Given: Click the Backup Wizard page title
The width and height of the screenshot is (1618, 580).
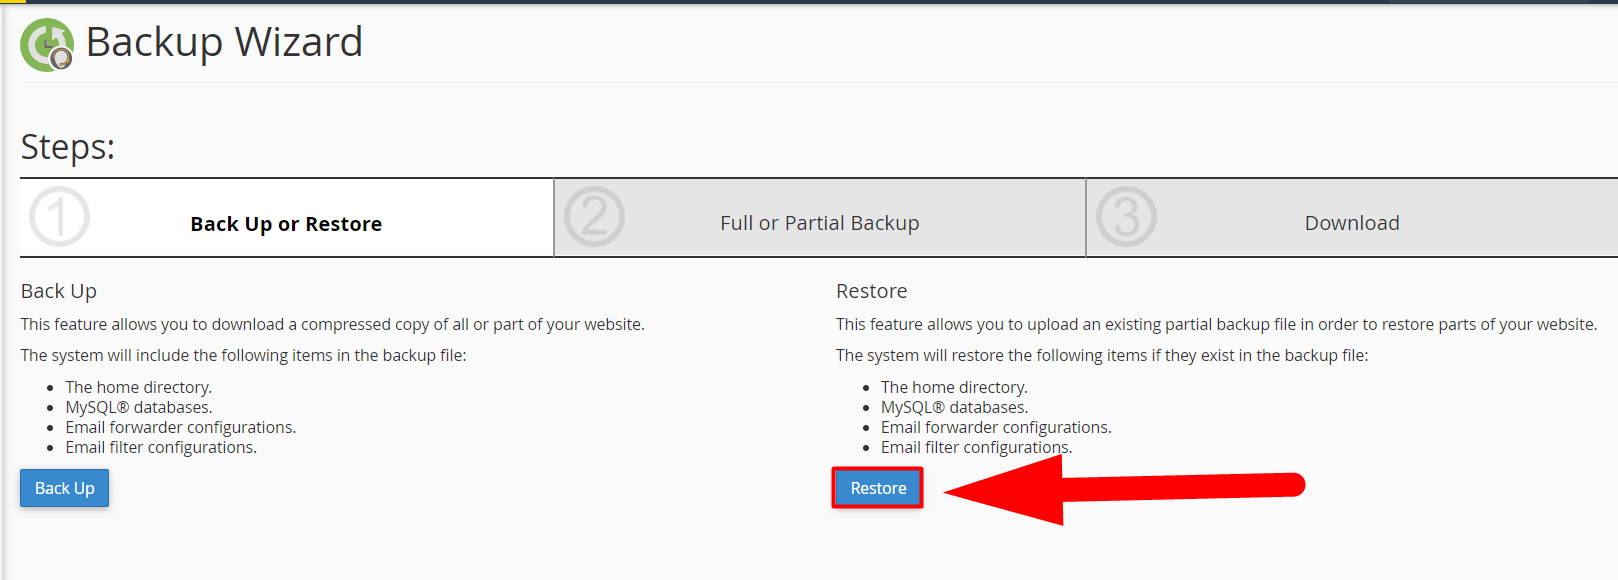Looking at the screenshot, I should (x=224, y=43).
